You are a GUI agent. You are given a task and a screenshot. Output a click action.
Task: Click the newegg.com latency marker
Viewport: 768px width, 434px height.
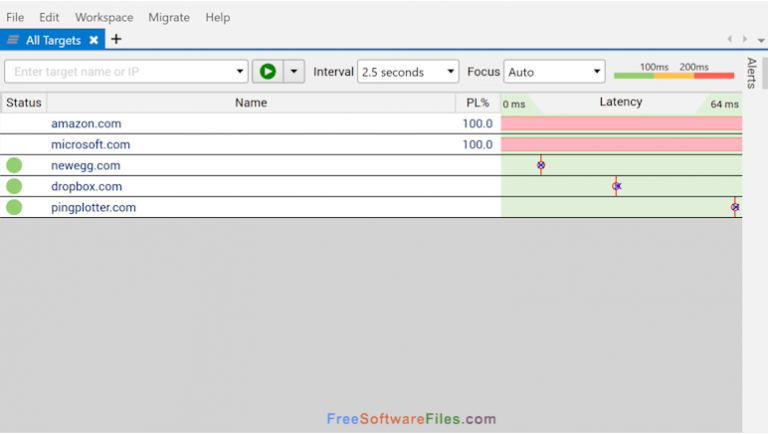tap(541, 166)
